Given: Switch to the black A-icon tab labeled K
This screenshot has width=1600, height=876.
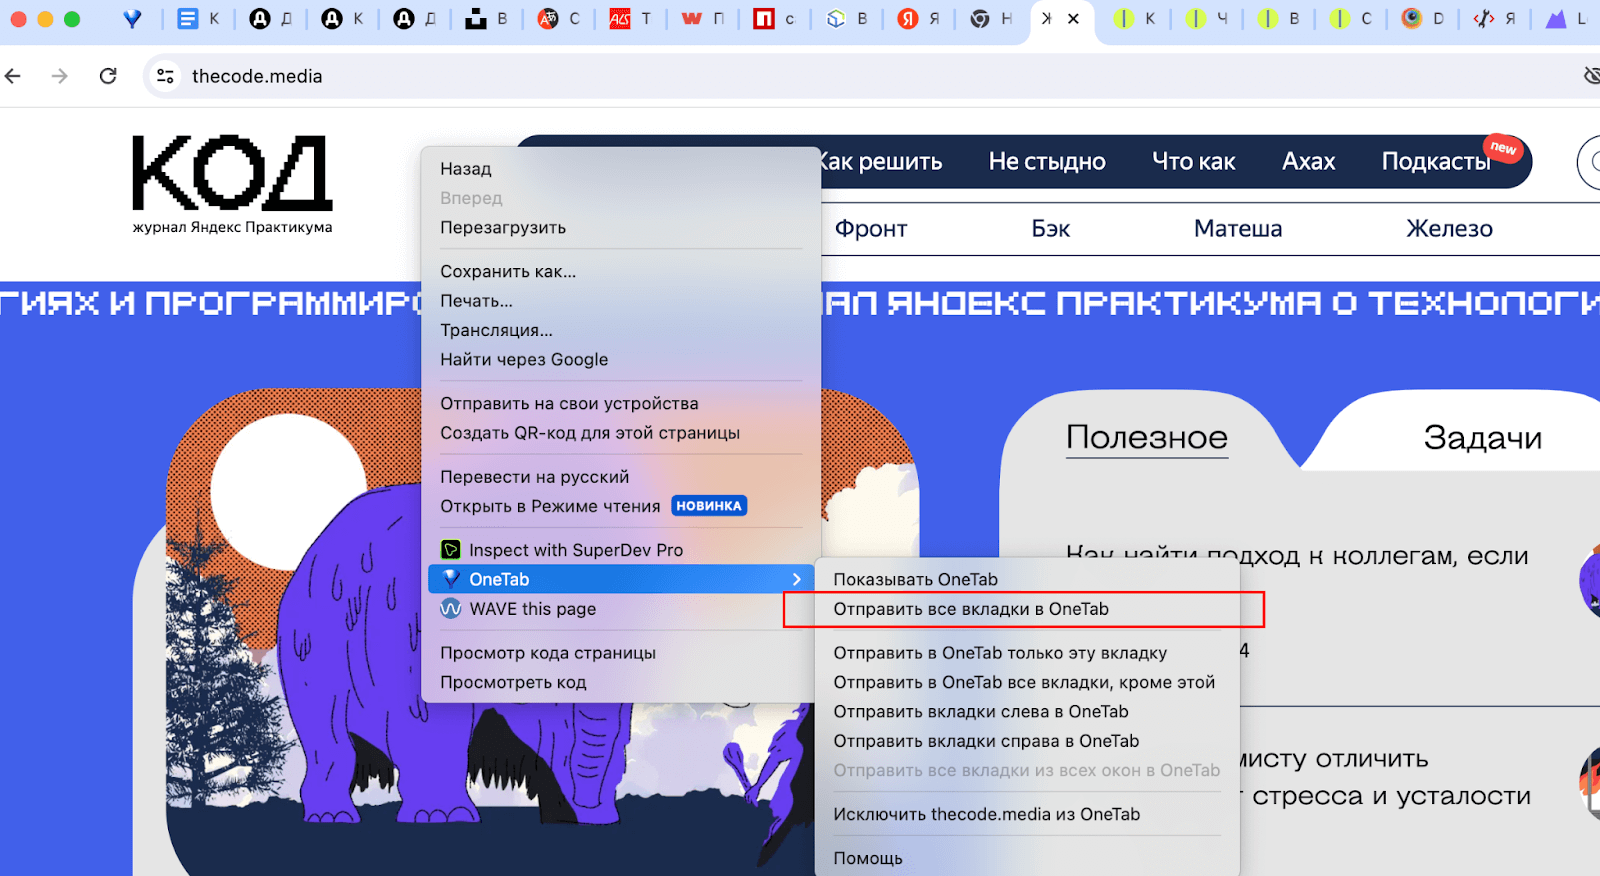Looking at the screenshot, I should [x=343, y=19].
